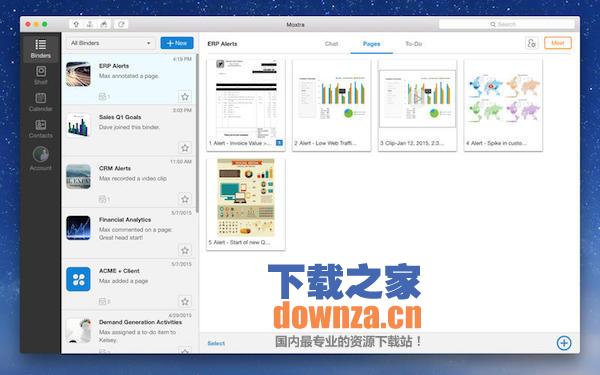600x375 pixels.
Task: Click the binder list scrollbar
Action: [x=197, y=133]
